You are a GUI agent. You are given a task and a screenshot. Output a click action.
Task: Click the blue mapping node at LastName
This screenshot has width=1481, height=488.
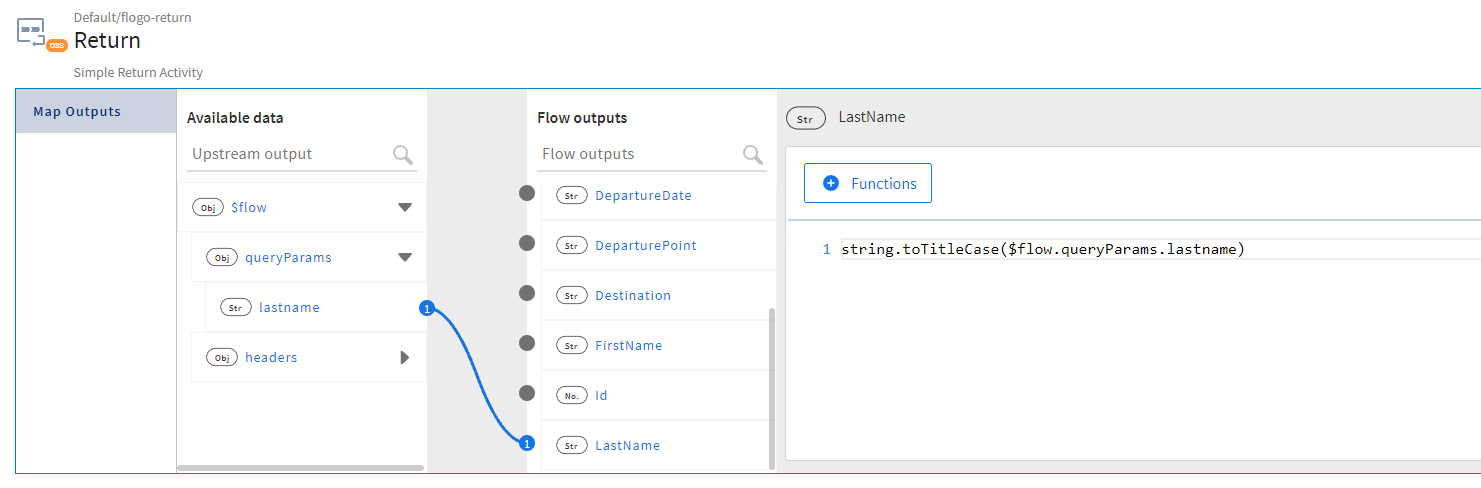[527, 444]
